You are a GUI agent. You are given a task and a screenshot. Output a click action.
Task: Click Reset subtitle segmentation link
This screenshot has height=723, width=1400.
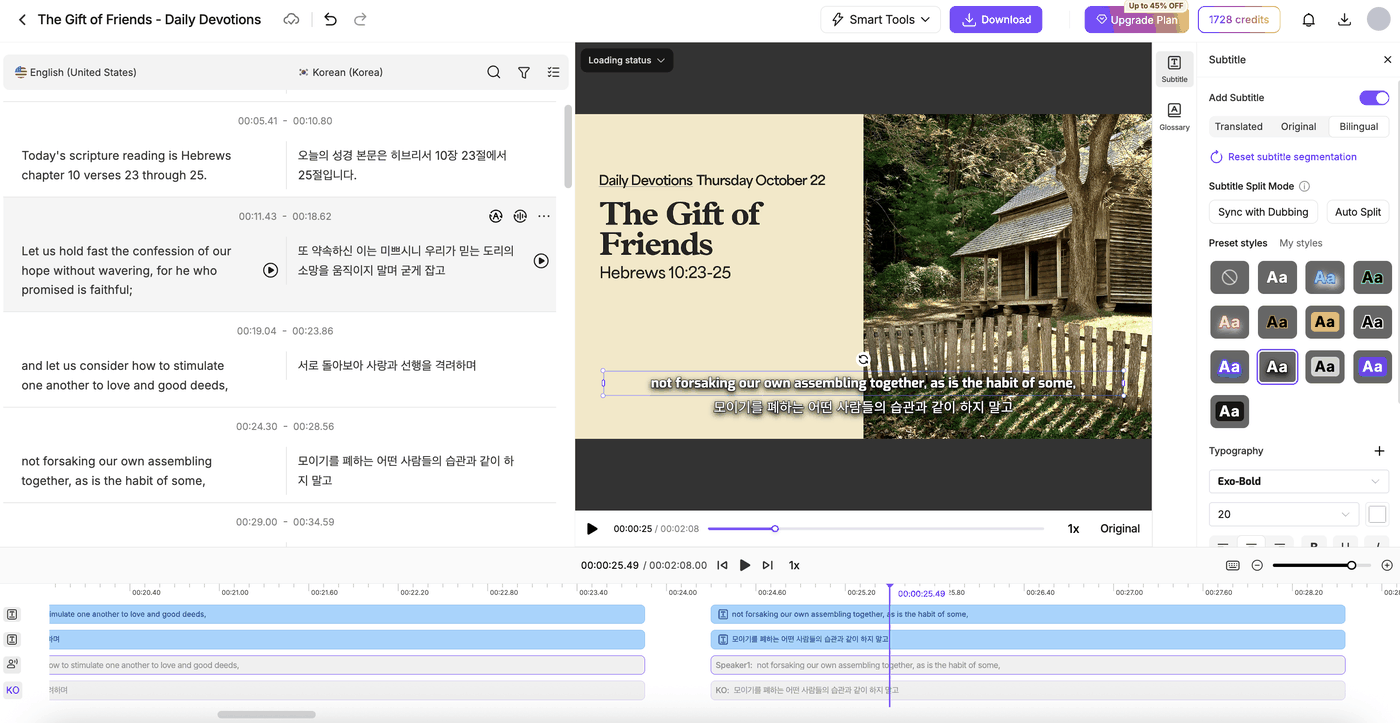(x=1283, y=157)
